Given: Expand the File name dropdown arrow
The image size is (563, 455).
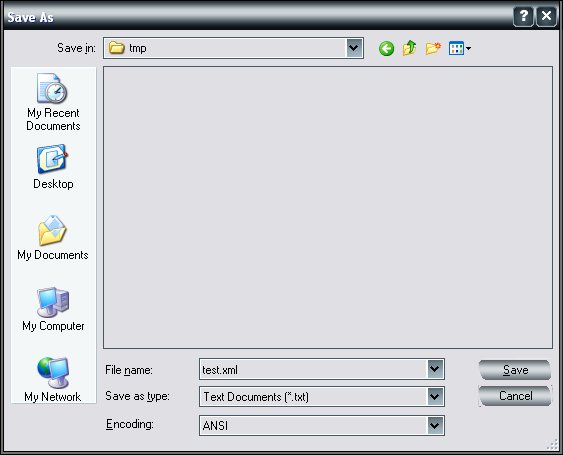Looking at the screenshot, I should 434,369.
